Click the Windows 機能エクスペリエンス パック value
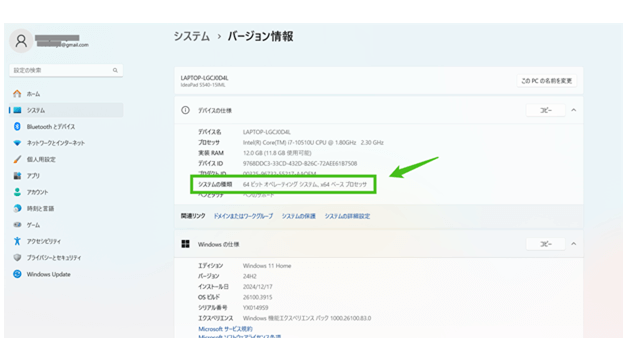The image size is (640, 360). pos(307,318)
